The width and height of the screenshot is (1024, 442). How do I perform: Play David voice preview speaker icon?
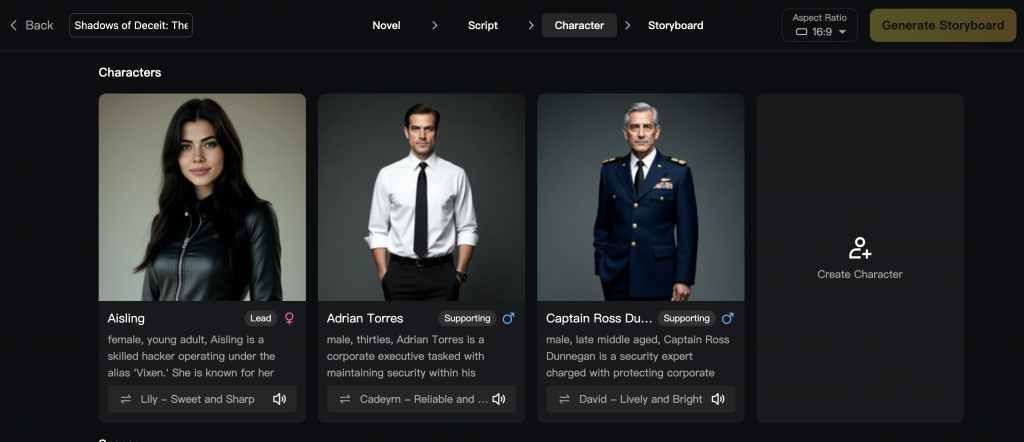click(x=717, y=399)
